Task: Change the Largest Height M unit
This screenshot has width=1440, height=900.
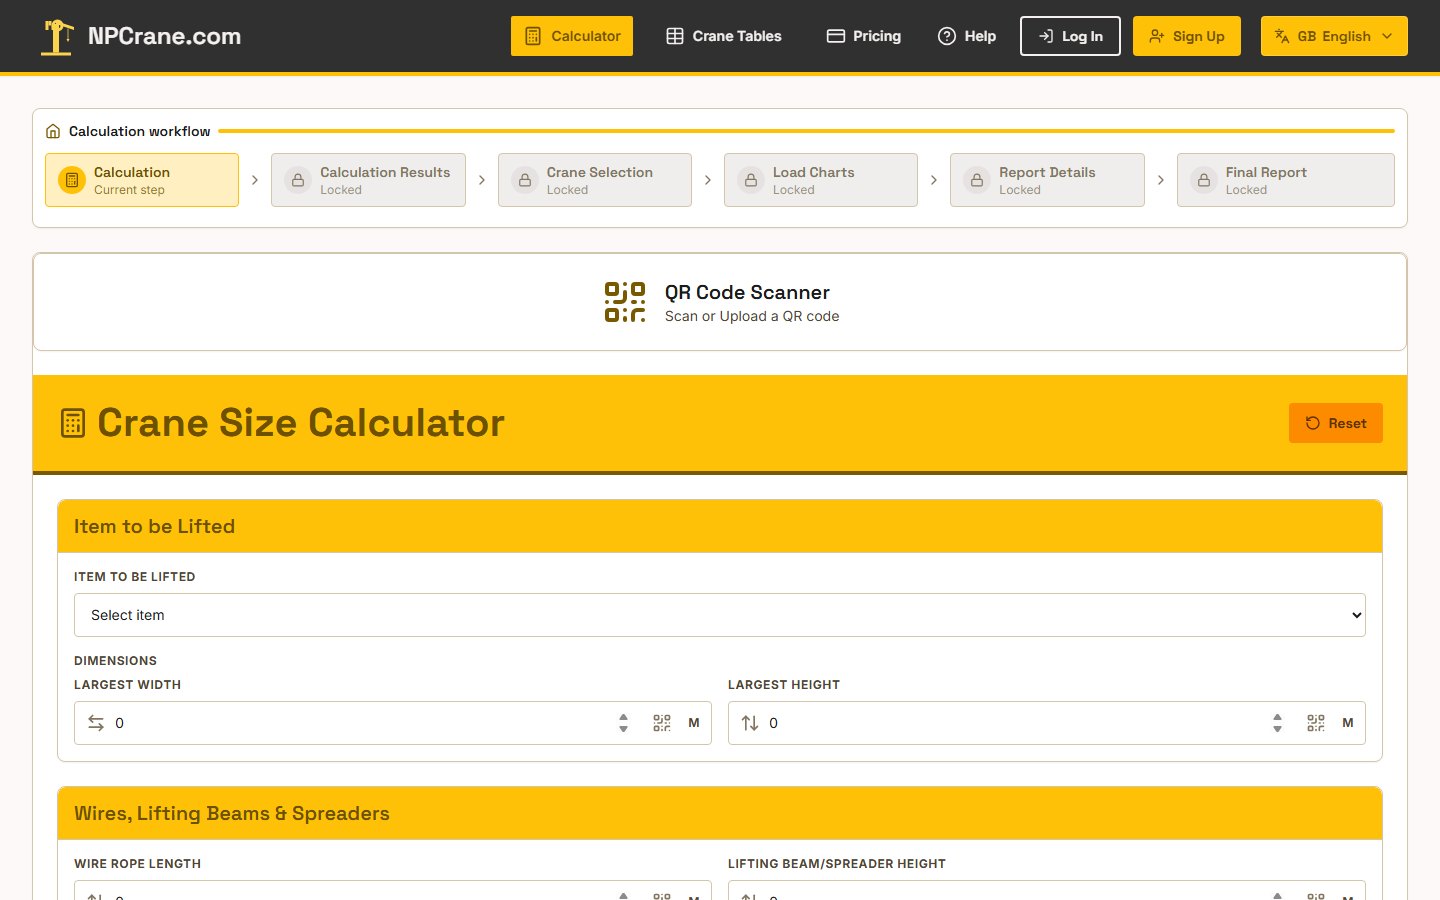Action: [1348, 723]
